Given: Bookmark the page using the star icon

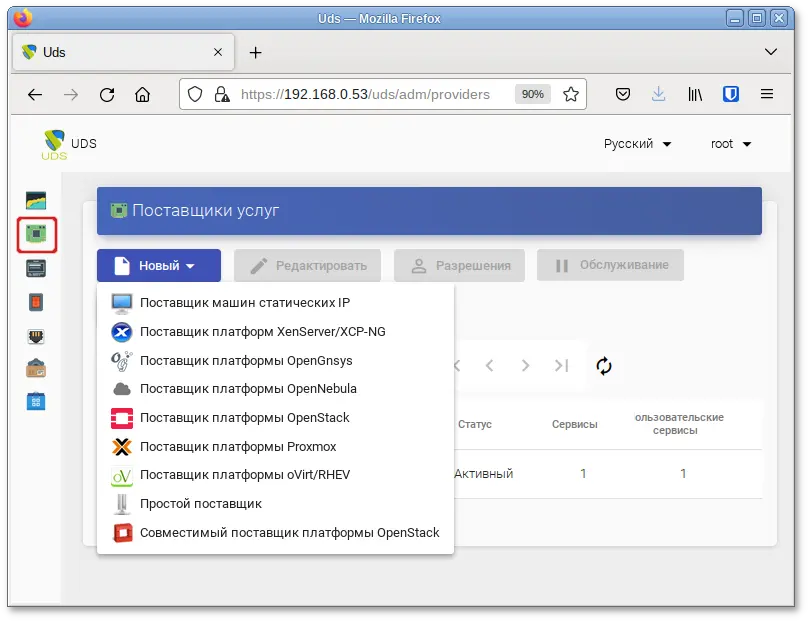Looking at the screenshot, I should [x=570, y=94].
